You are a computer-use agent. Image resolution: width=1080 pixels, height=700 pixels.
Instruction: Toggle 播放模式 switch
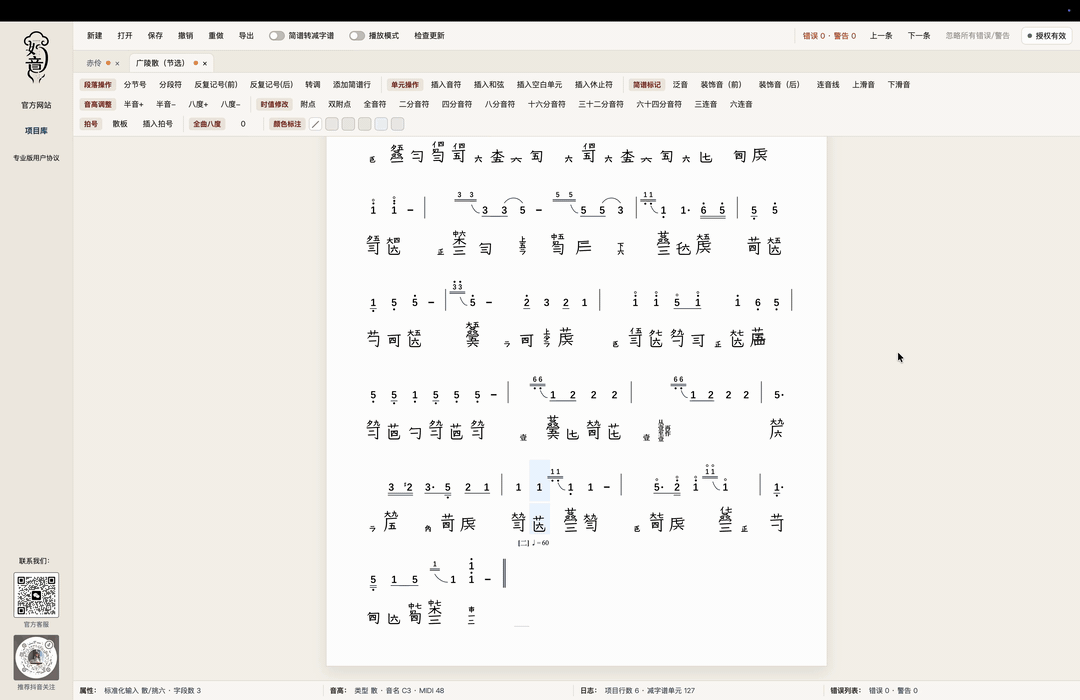357,36
